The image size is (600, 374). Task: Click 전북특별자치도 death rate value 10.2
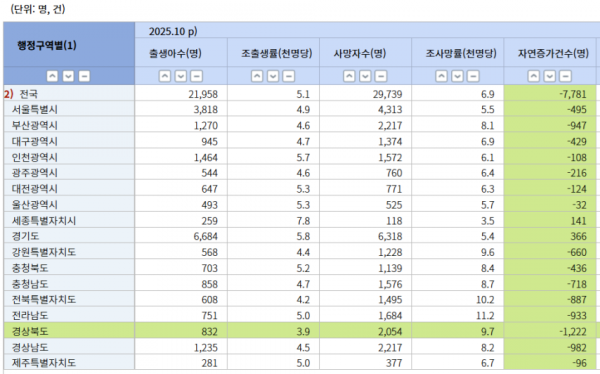(485, 300)
